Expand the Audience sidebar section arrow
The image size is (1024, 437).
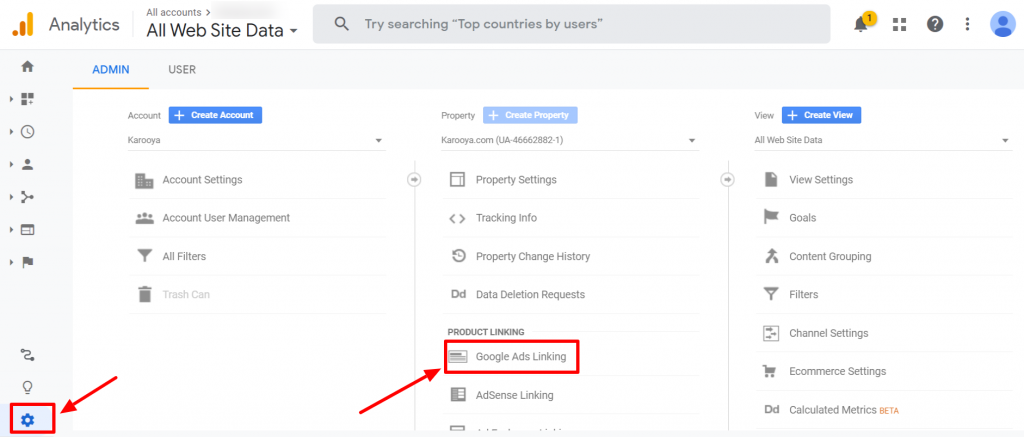[x=11, y=165]
